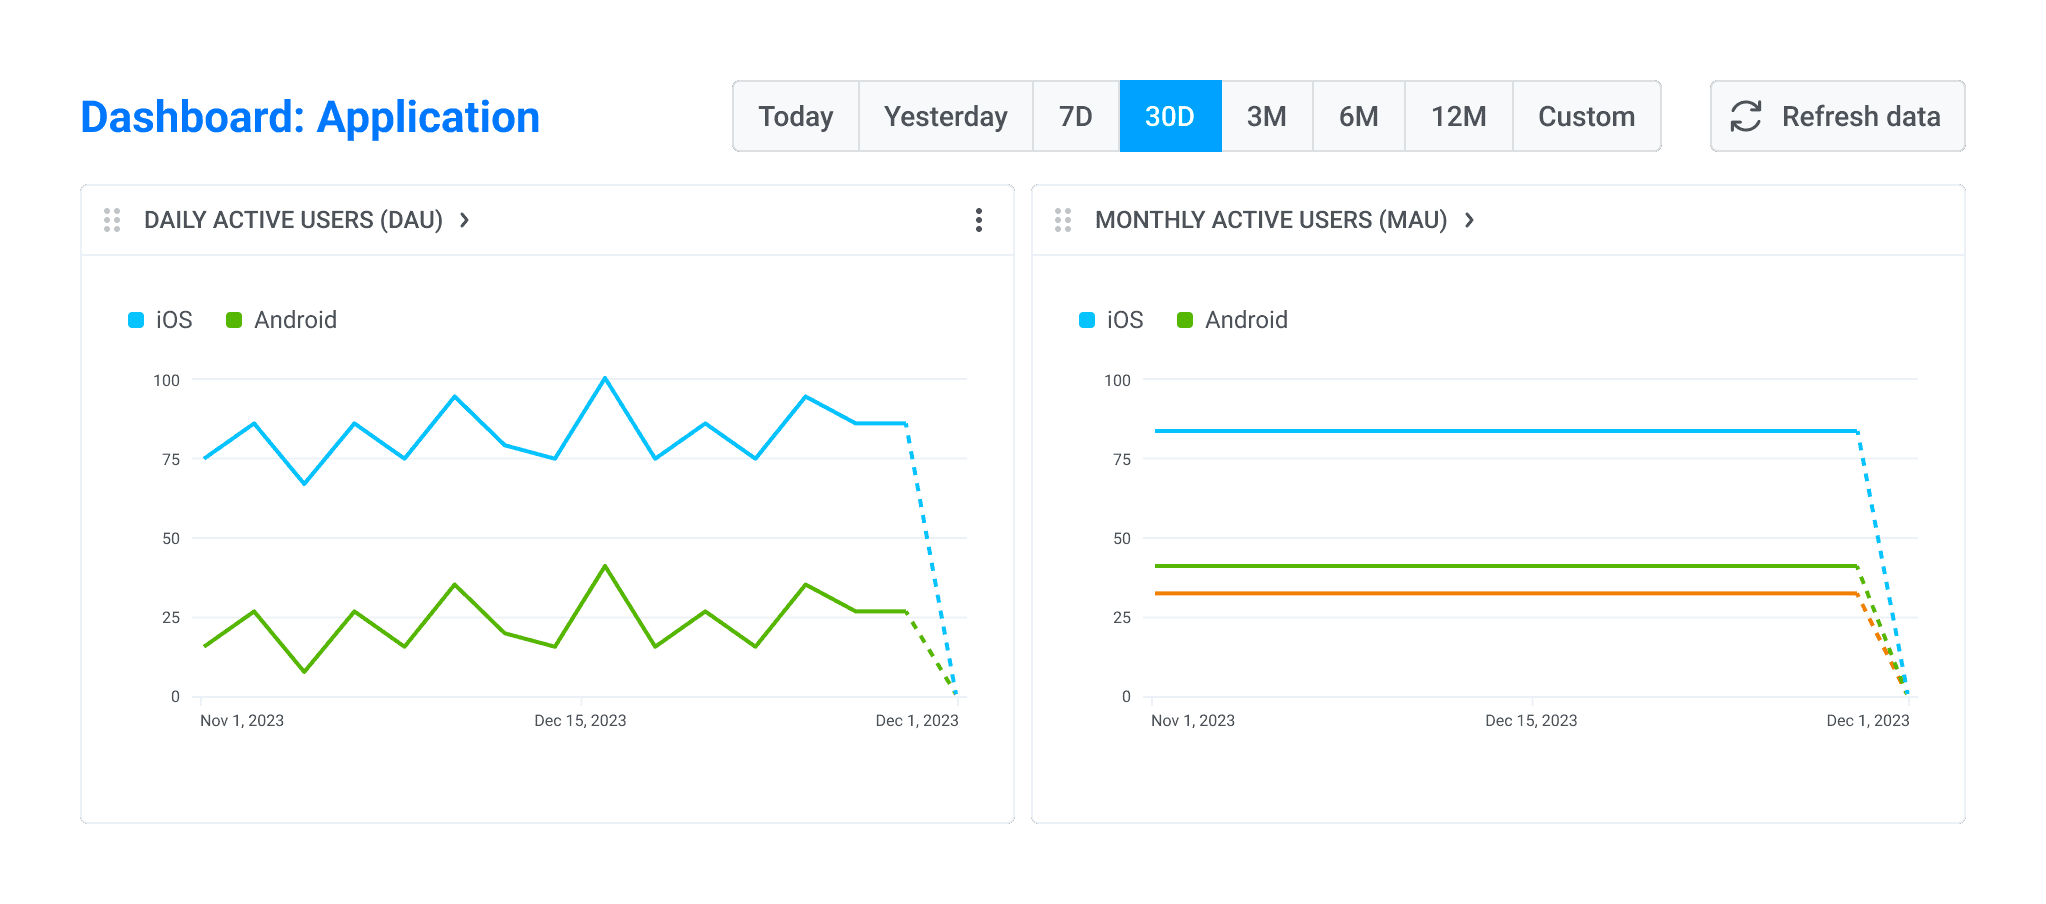Select the 12M time range tab
2046x904 pixels.
(x=1458, y=116)
